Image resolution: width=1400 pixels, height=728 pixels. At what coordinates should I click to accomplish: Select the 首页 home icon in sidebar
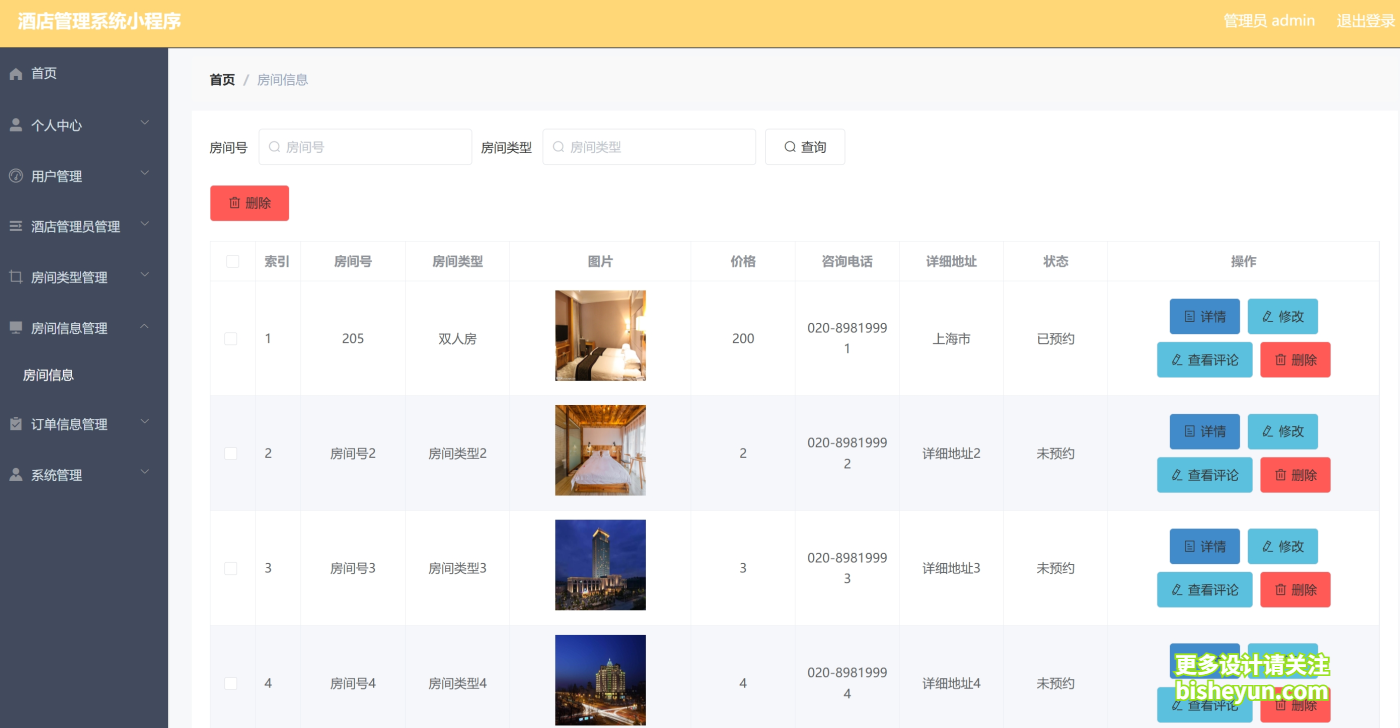click(15, 72)
